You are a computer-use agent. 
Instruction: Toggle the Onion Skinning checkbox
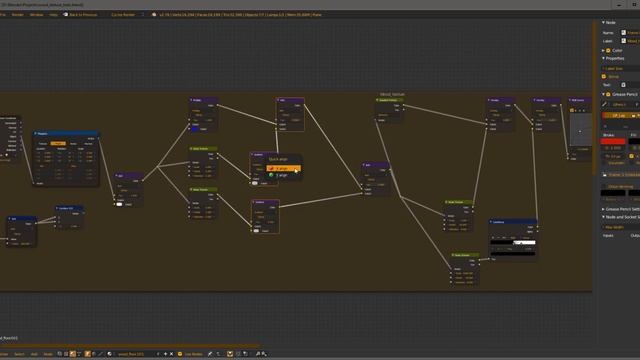[604, 187]
